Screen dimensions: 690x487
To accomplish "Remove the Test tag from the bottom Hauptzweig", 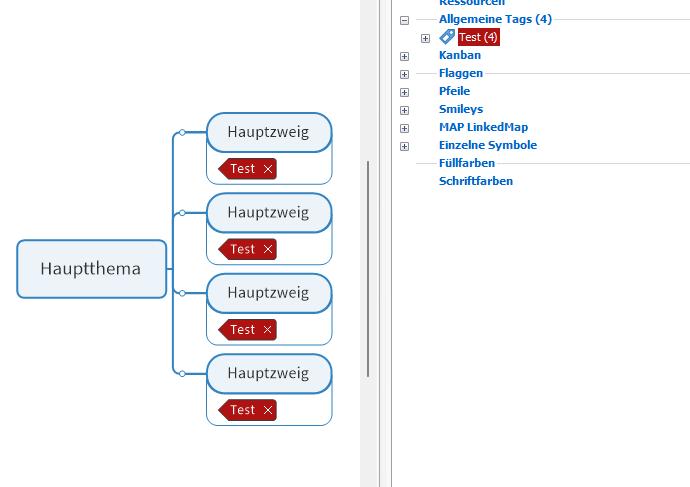I will click(x=267, y=410).
